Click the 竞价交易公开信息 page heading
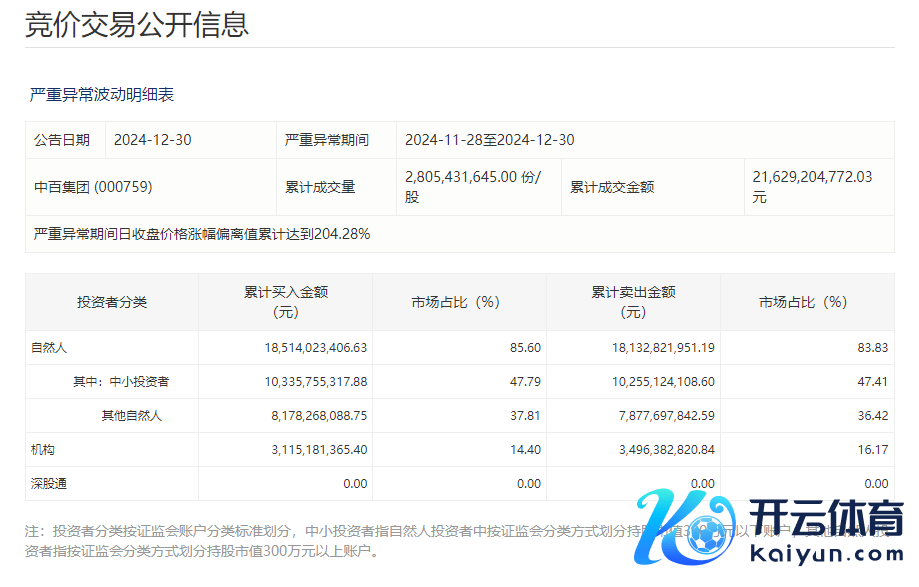 tap(137, 25)
